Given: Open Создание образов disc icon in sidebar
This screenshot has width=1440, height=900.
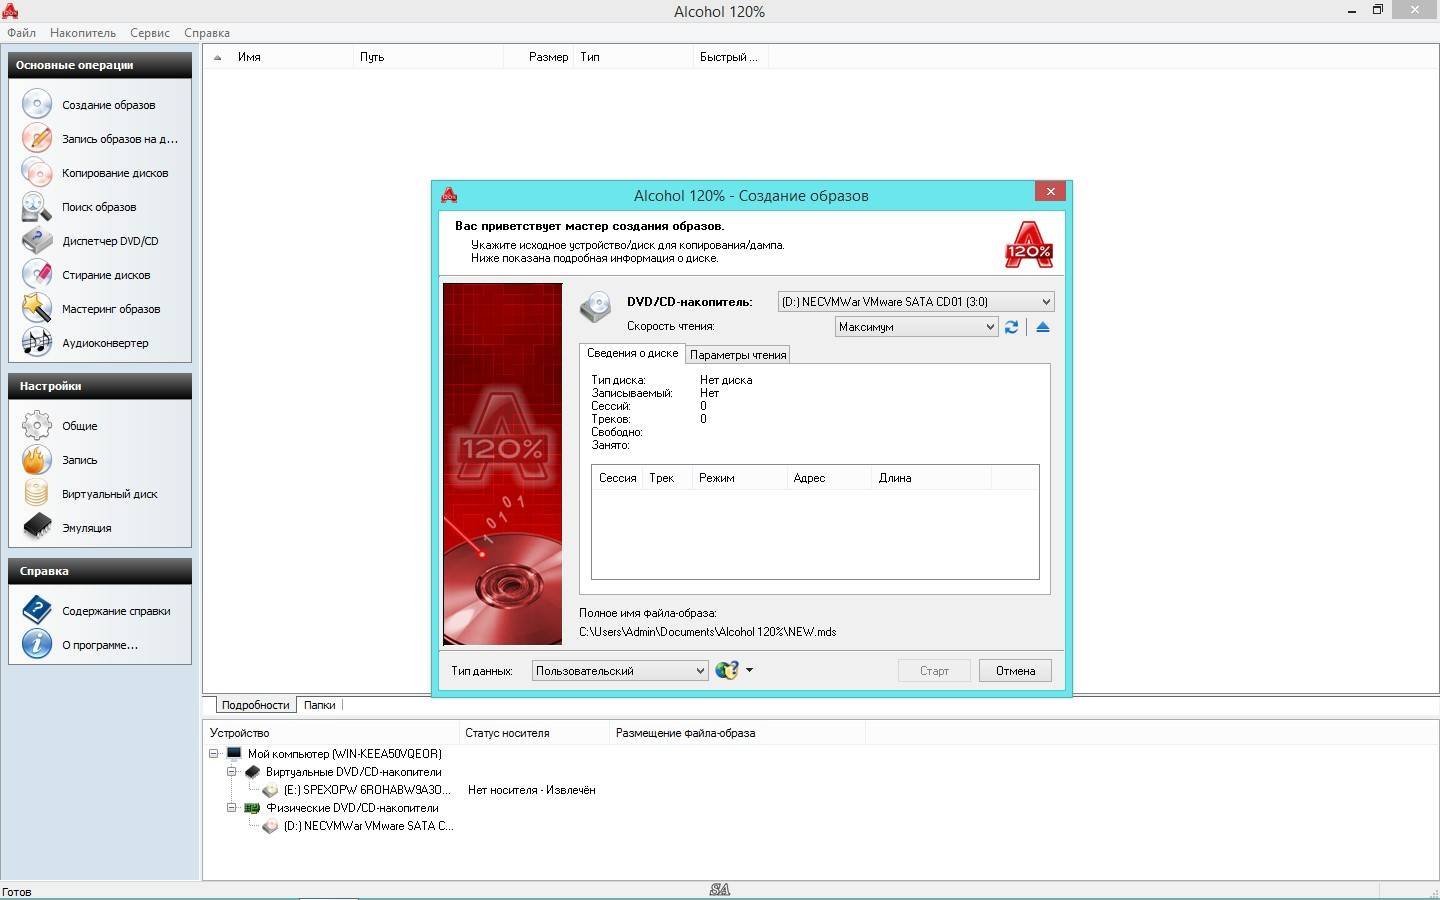Looking at the screenshot, I should pyautogui.click(x=37, y=104).
